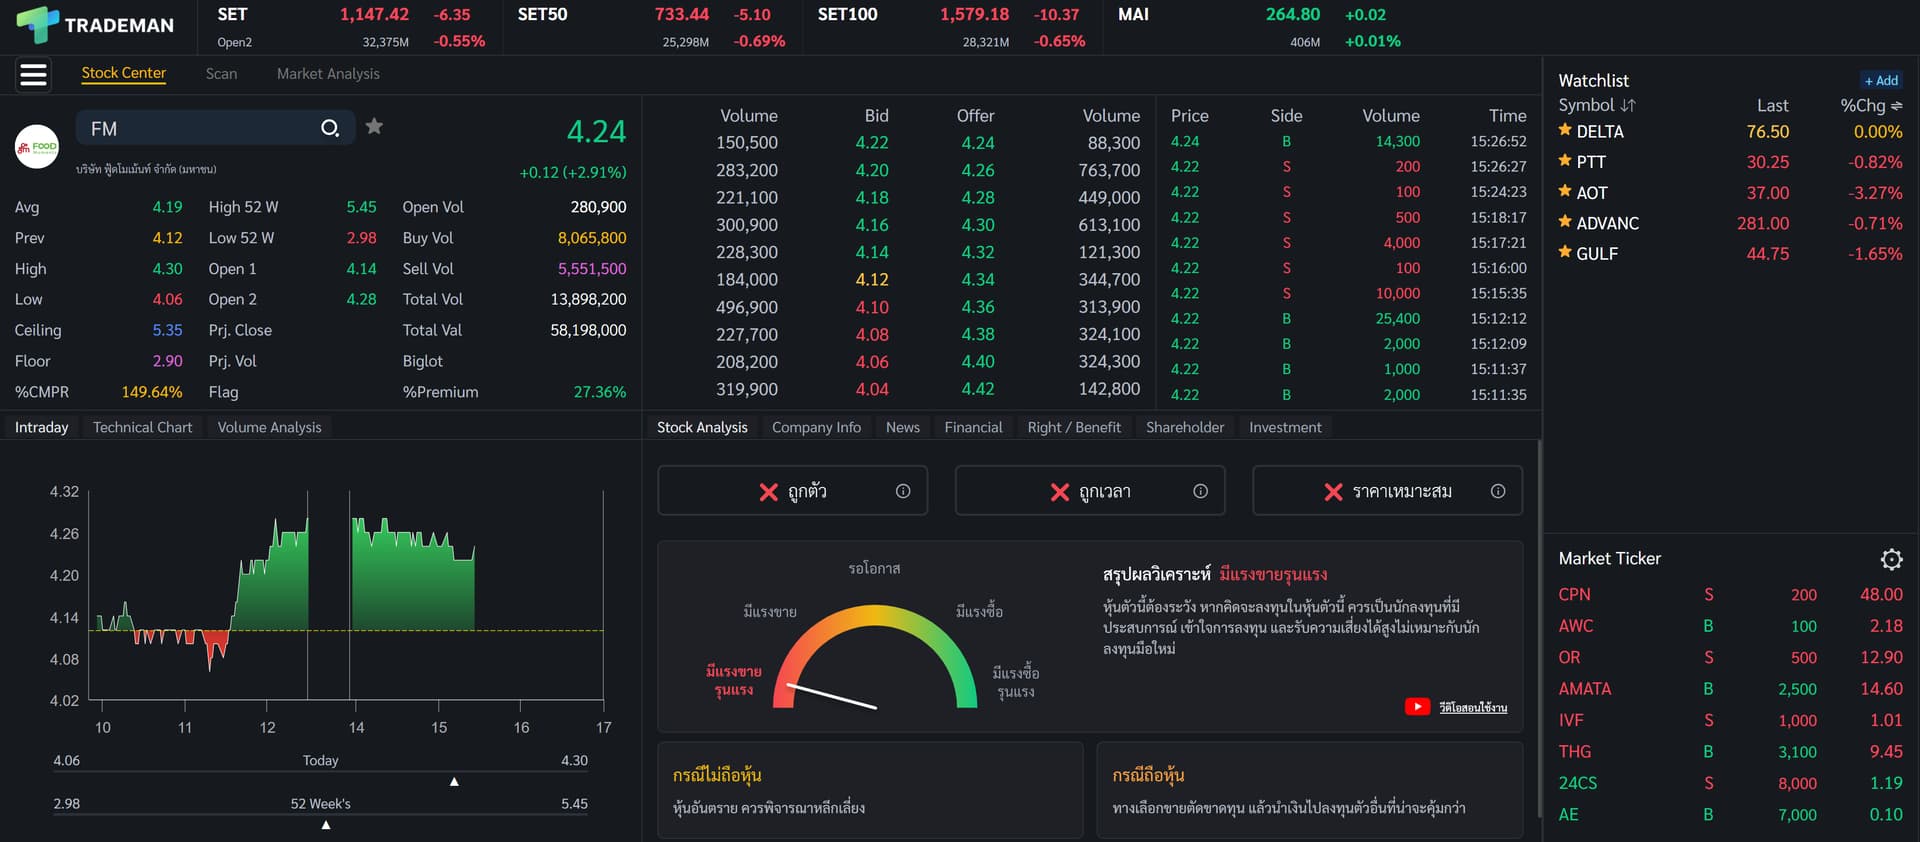1920x842 pixels.
Task: Open the วีดีโอสอนใช้งาน link
Action: 1473,707
